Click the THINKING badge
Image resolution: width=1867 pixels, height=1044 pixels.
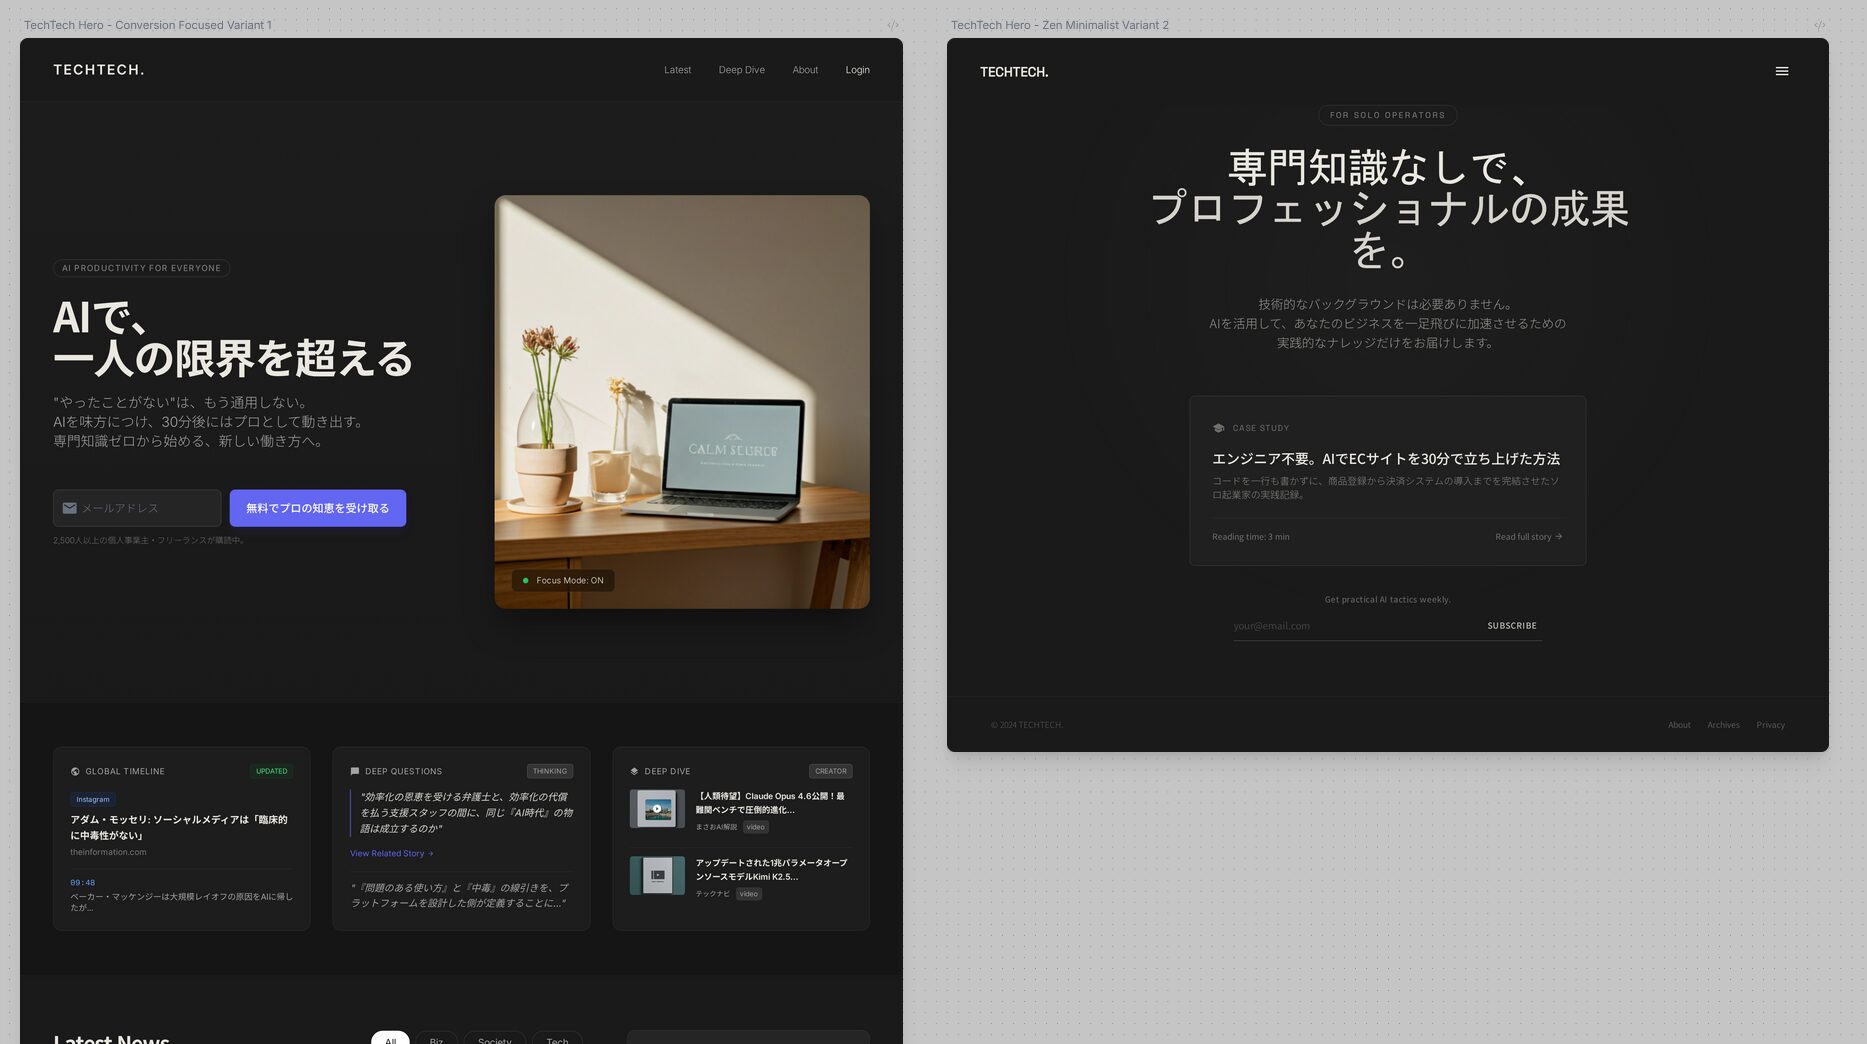pyautogui.click(x=550, y=771)
